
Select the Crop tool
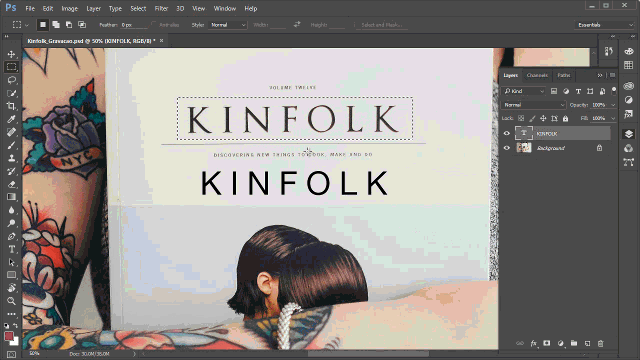pos(11,106)
